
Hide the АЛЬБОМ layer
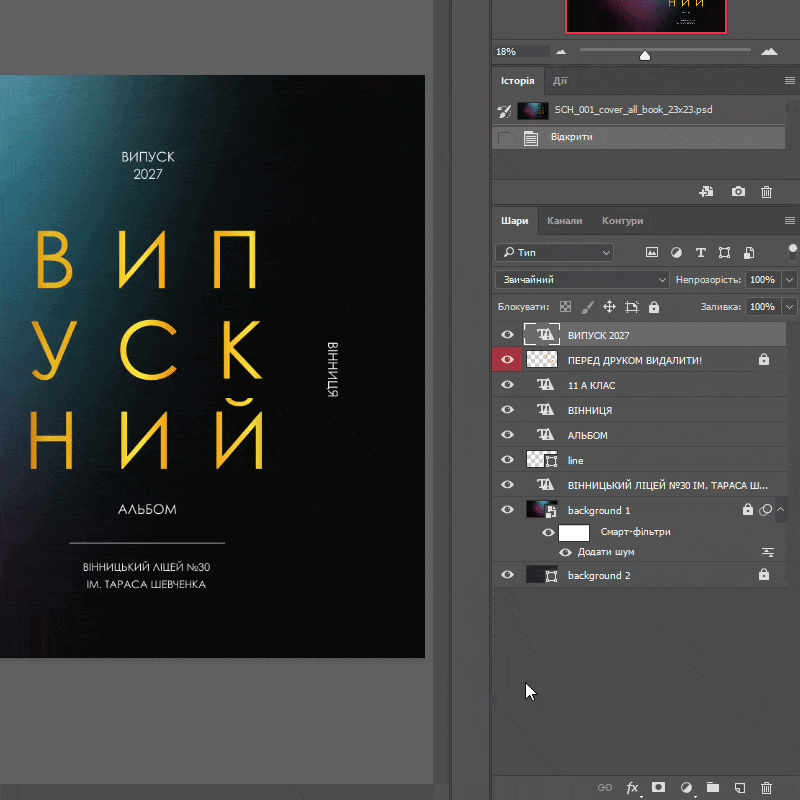pyautogui.click(x=507, y=435)
